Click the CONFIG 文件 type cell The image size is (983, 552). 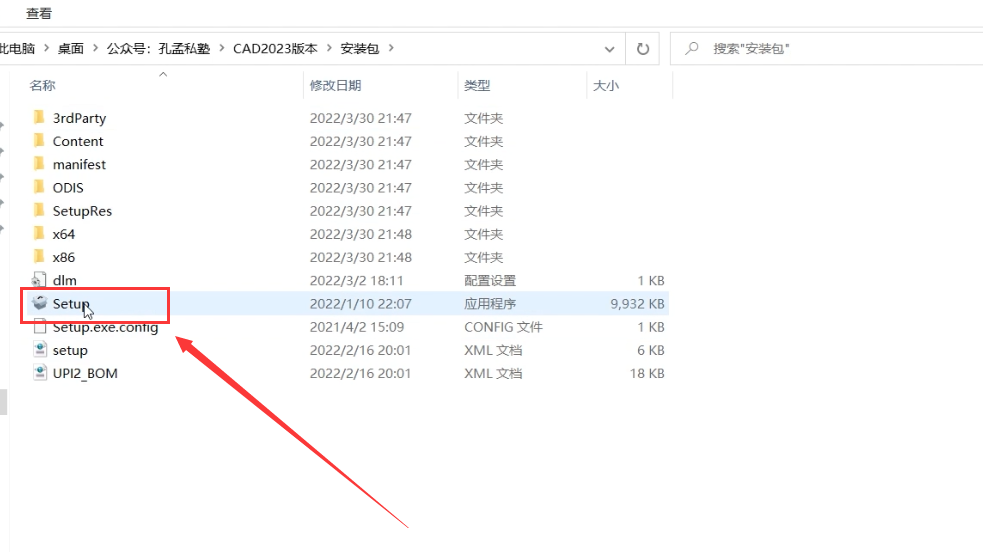point(503,326)
